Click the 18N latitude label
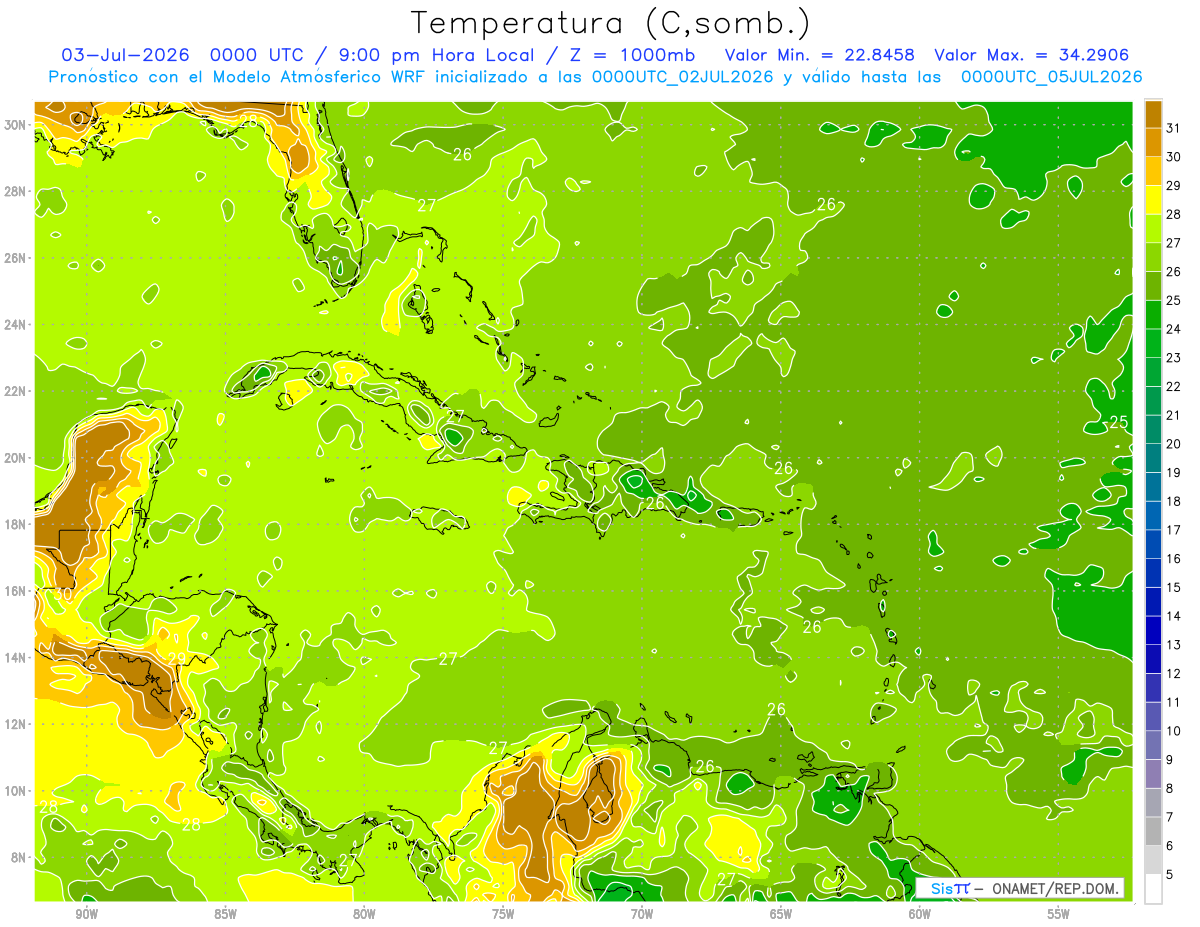The image size is (1200, 927). pyautogui.click(x=17, y=524)
